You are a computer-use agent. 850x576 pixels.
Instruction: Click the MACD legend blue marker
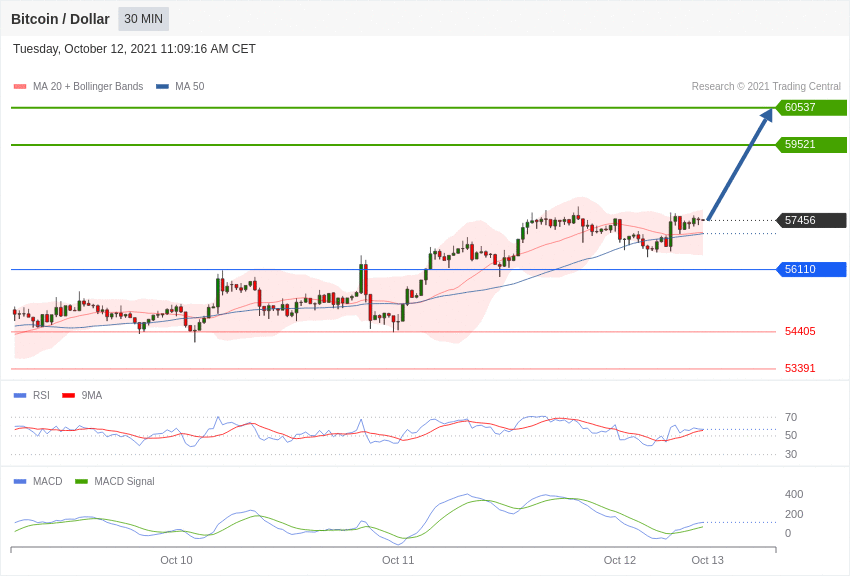click(20, 481)
